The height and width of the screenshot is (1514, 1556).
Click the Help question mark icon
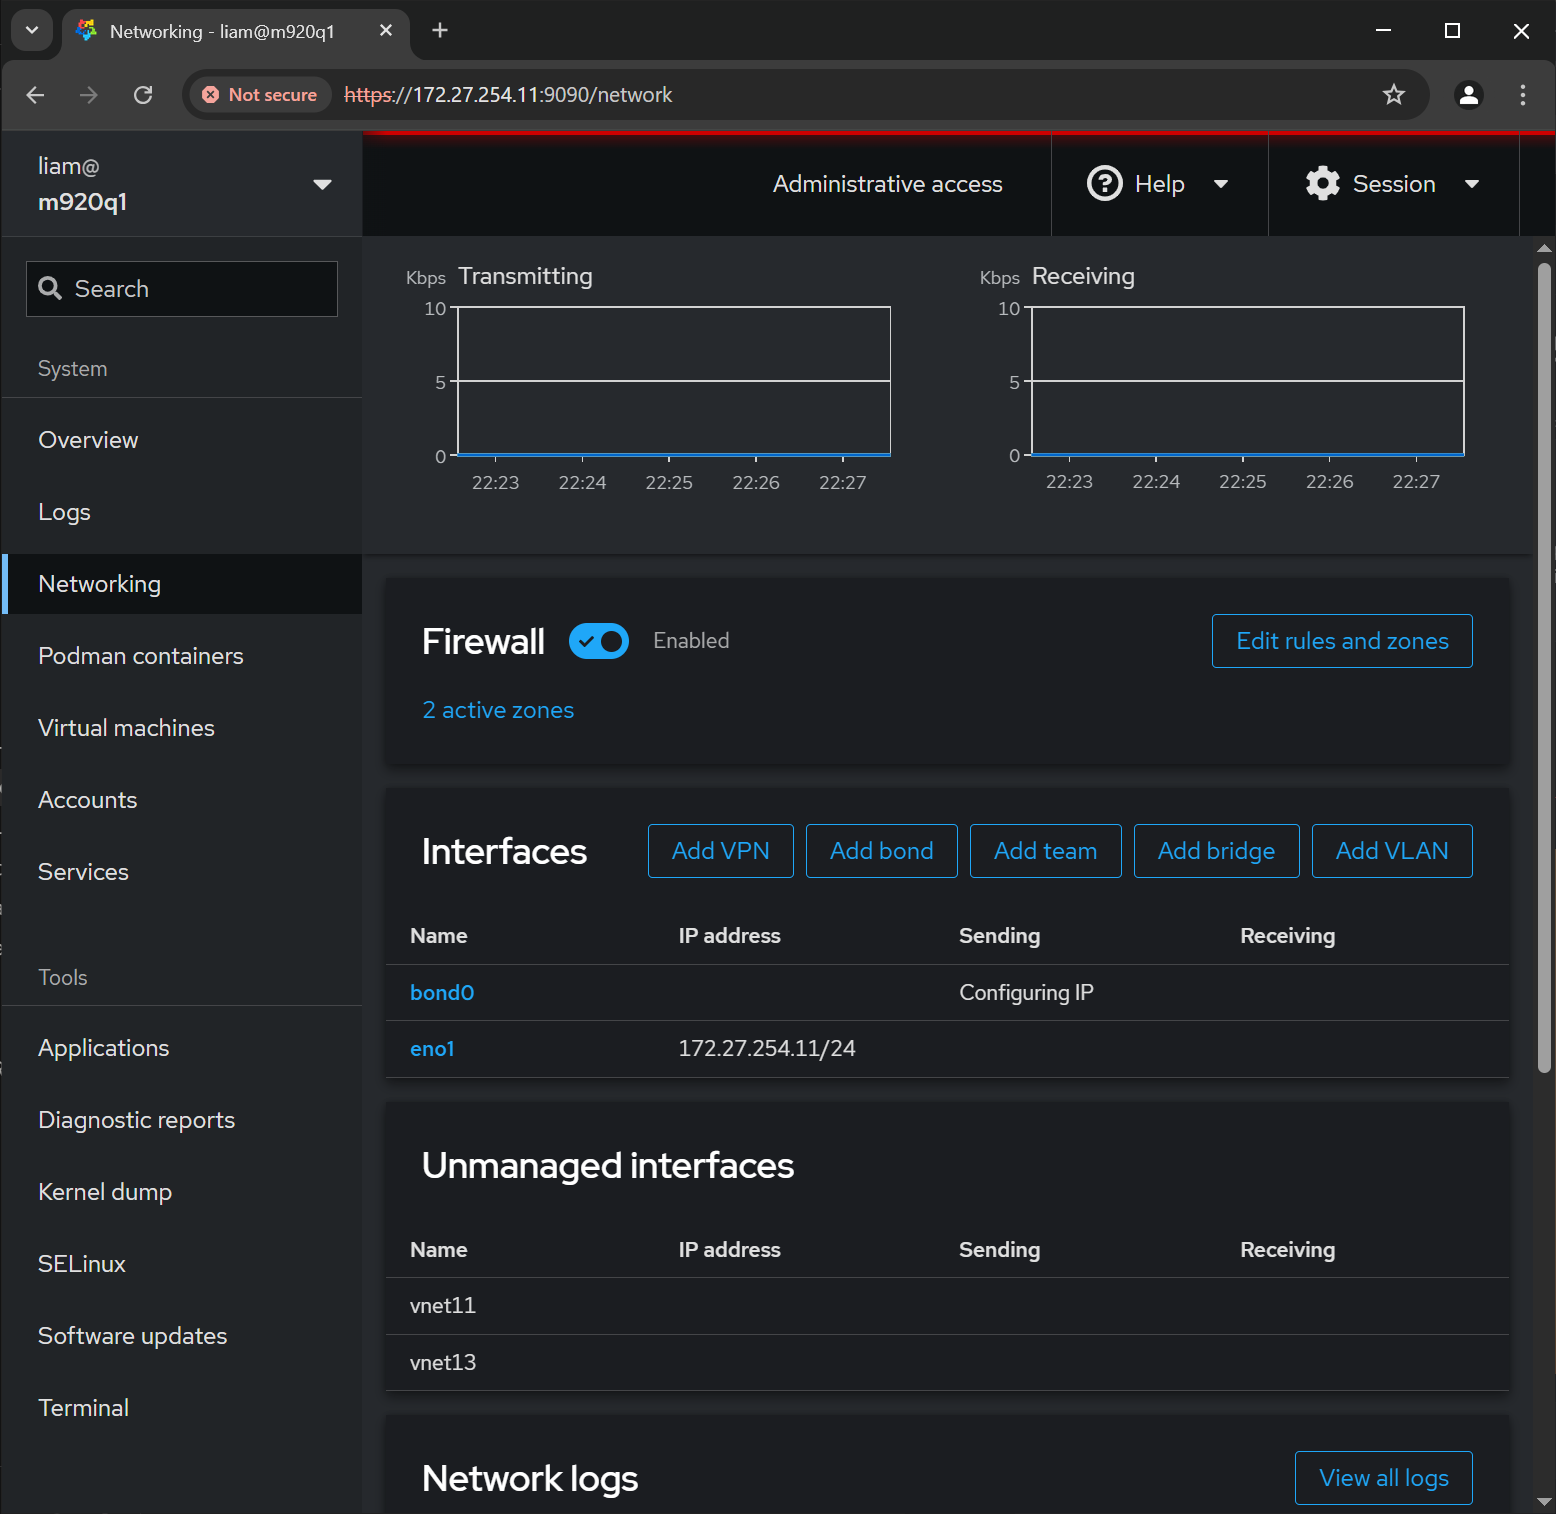click(x=1104, y=184)
